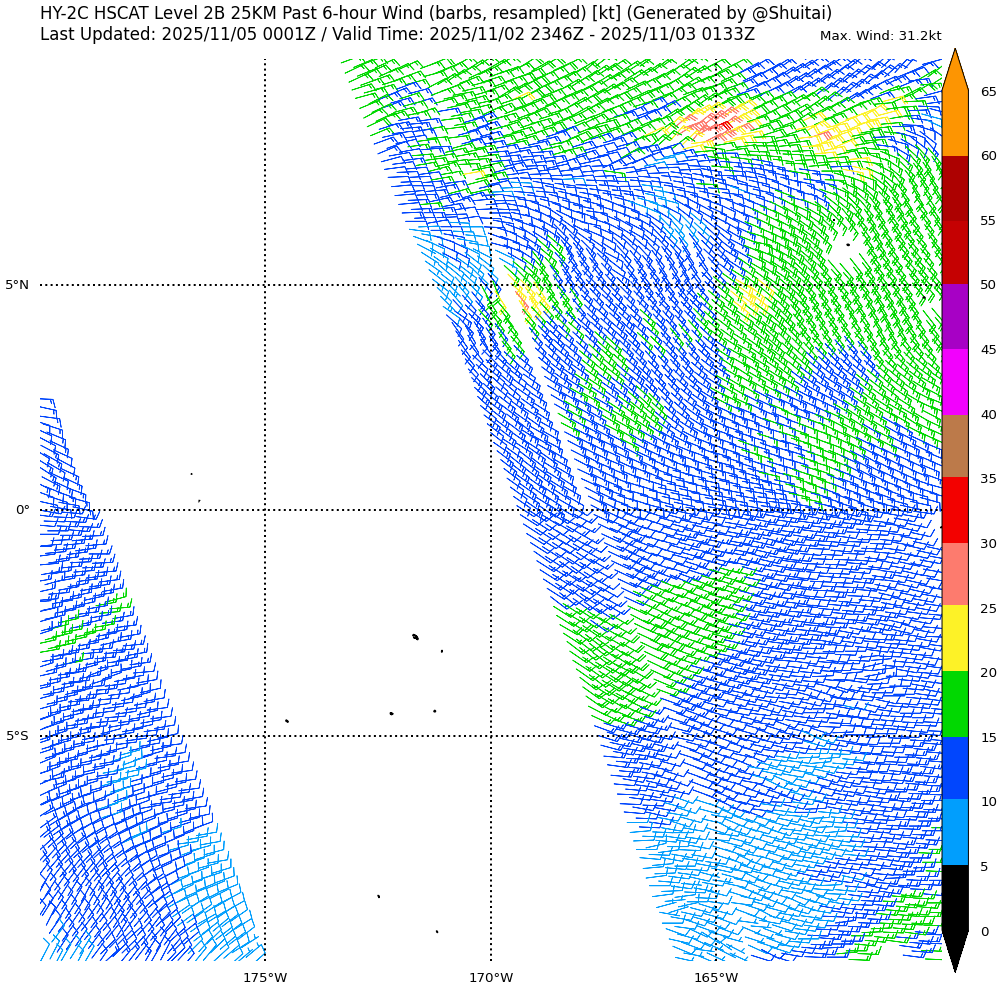
Task: Click the 170°W longitude axis label
Action: [x=491, y=977]
